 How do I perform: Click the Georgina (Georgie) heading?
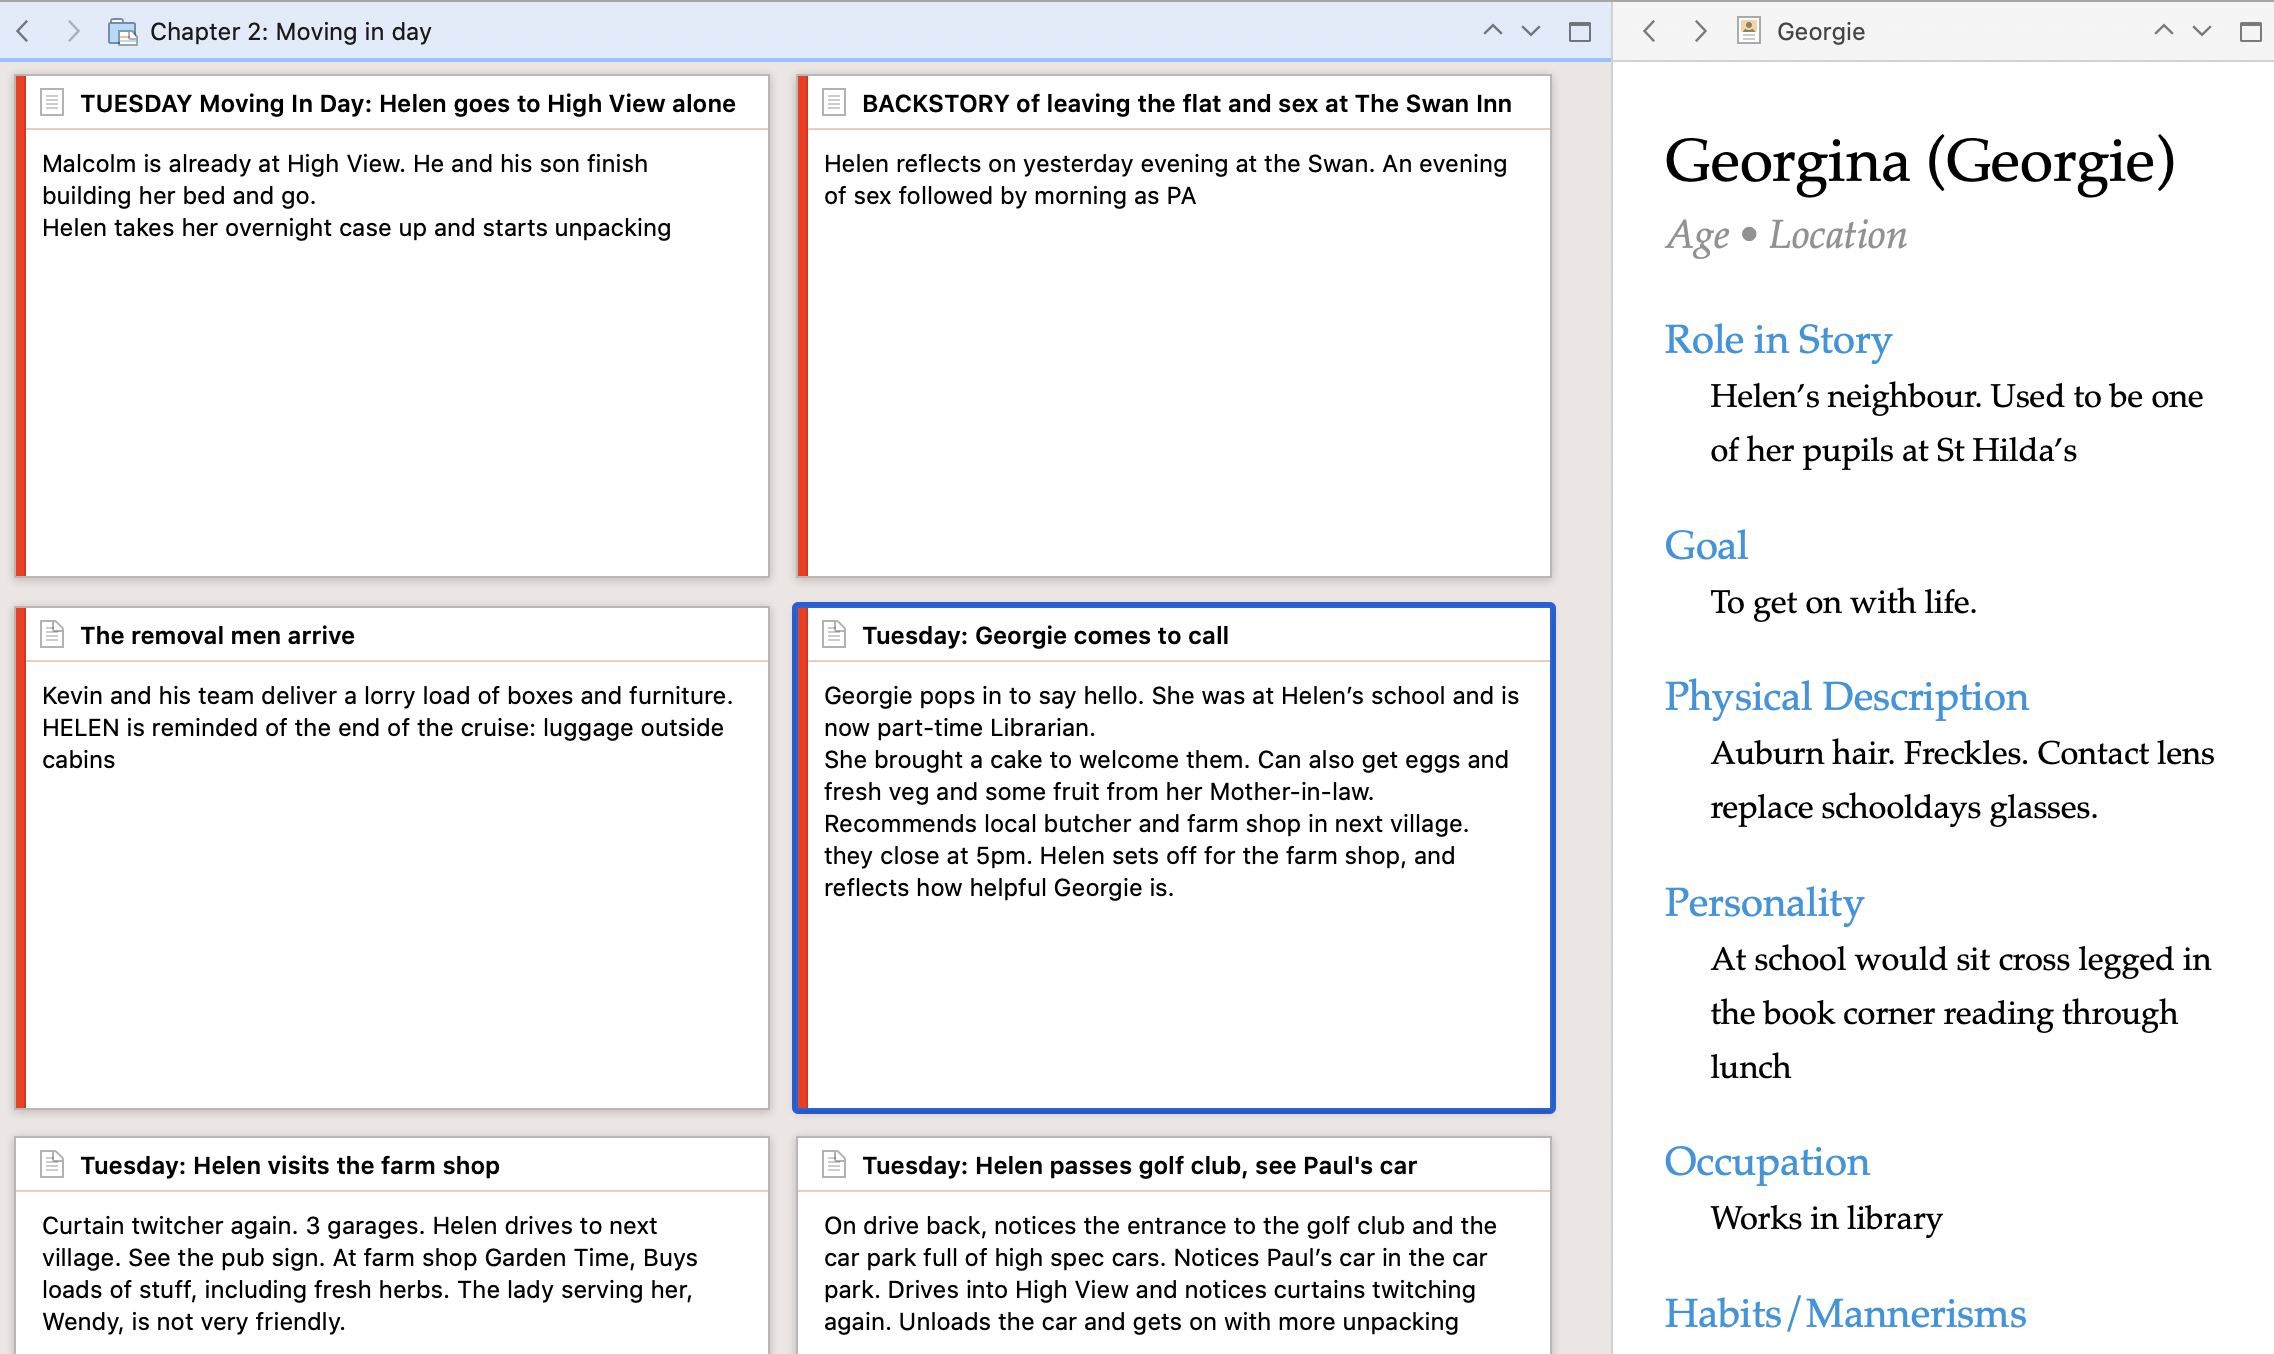point(1920,161)
